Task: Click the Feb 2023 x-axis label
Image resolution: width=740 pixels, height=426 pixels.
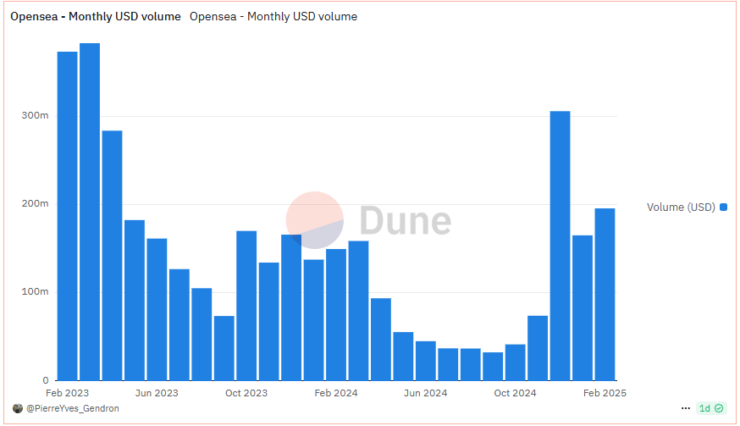Action: 67,393
